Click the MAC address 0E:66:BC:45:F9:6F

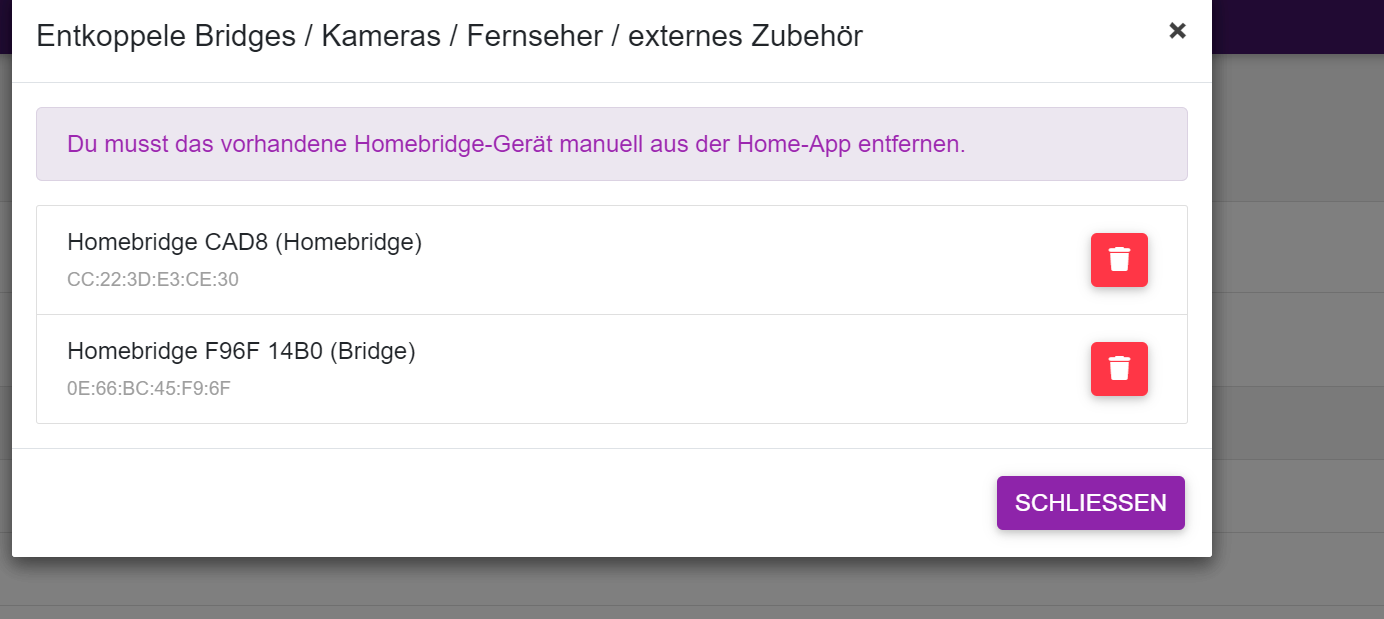[149, 389]
